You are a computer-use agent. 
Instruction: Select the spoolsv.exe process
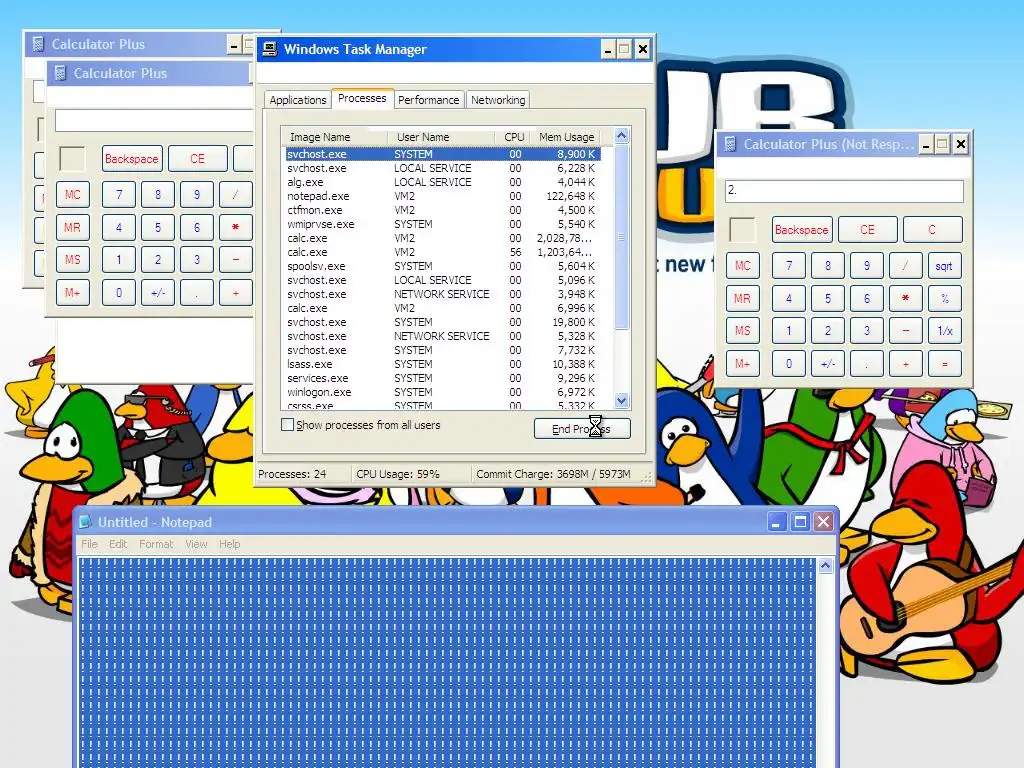[442, 266]
